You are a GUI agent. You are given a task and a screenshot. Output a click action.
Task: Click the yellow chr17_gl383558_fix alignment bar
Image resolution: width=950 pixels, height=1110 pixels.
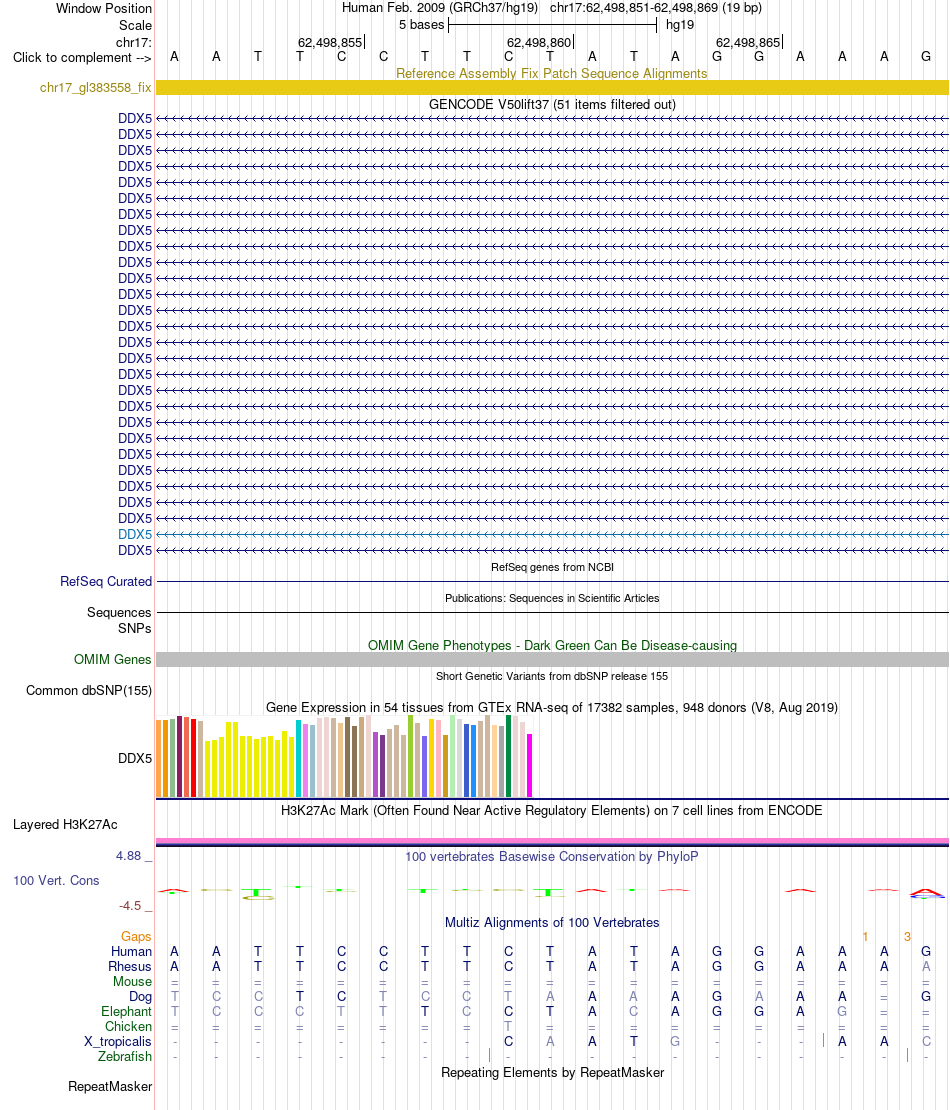point(552,88)
